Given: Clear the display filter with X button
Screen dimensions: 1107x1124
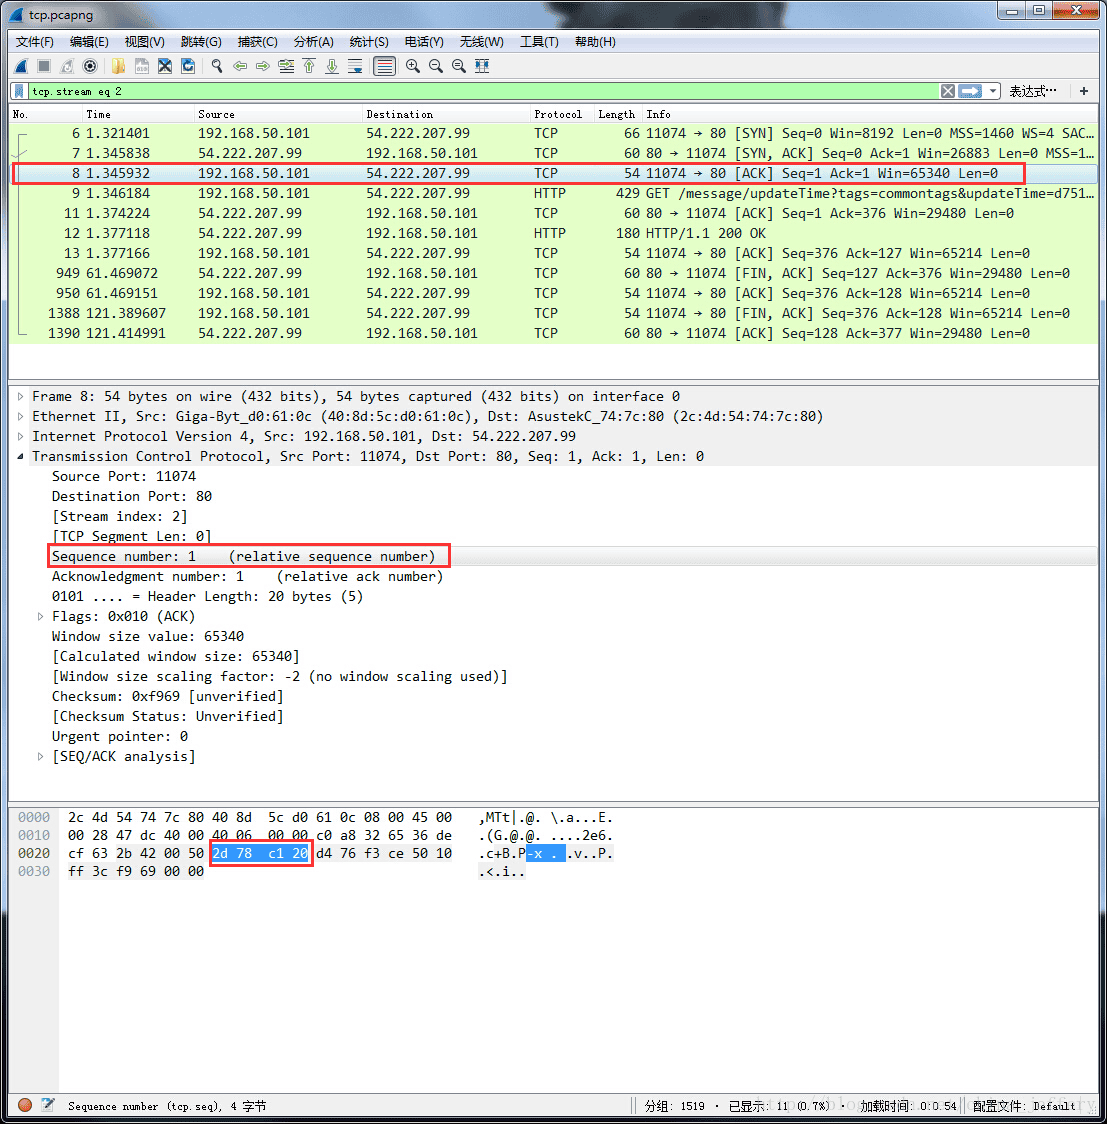Looking at the screenshot, I should tap(948, 91).
